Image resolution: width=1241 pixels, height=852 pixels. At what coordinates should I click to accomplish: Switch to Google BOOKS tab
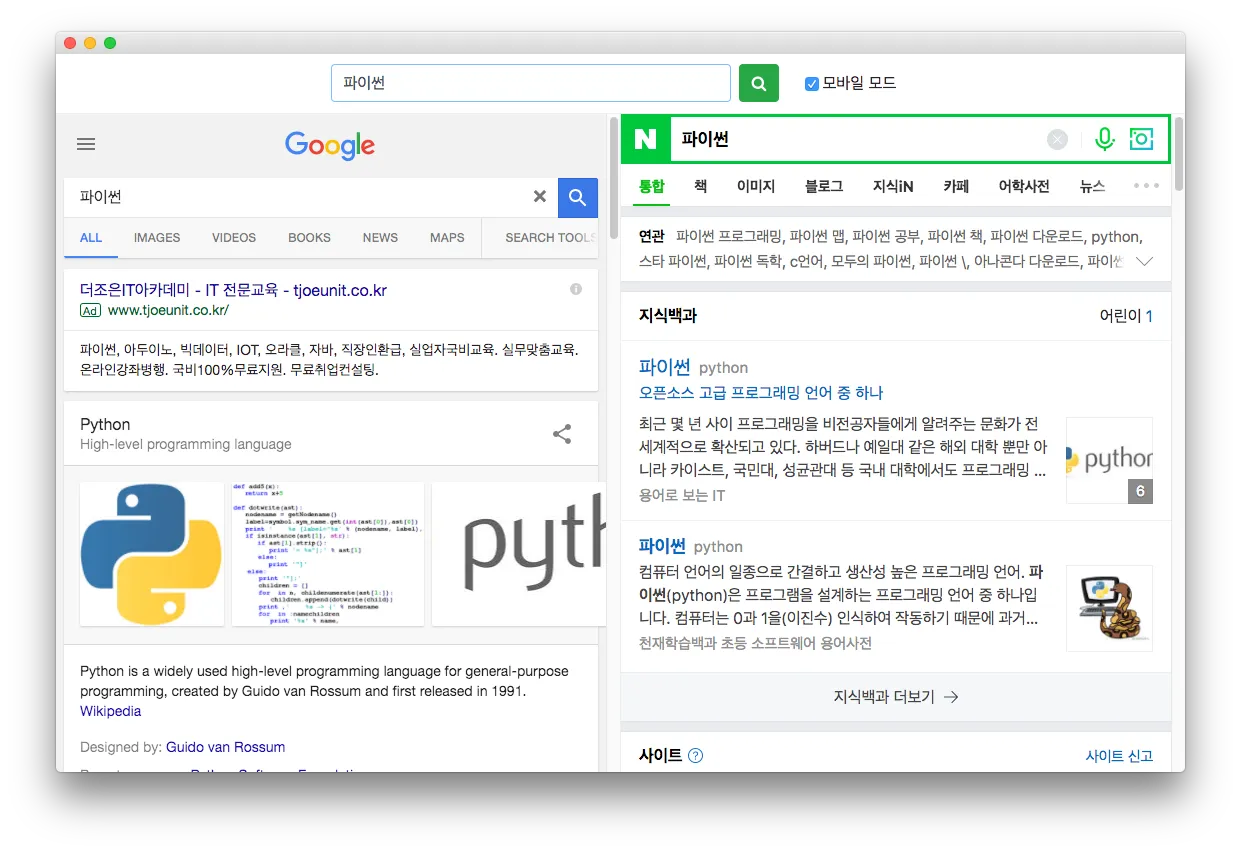pos(309,238)
